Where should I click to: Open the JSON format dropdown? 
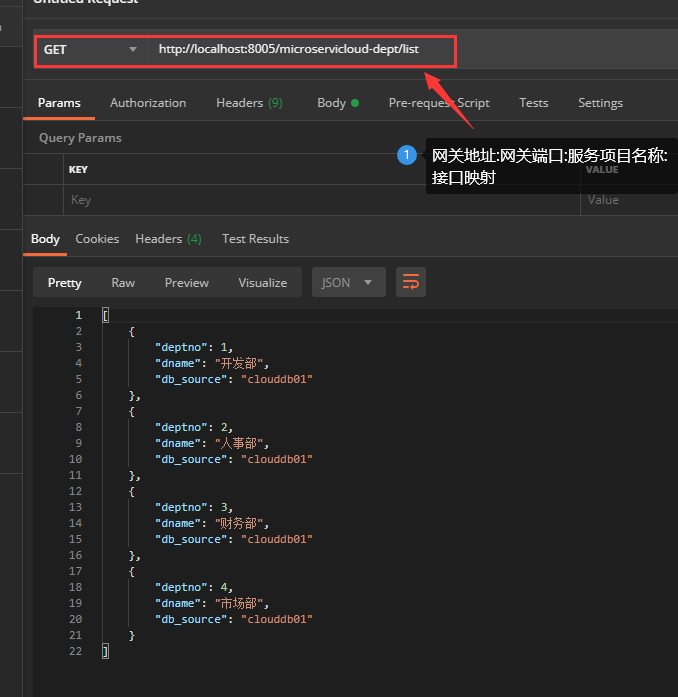pos(349,282)
